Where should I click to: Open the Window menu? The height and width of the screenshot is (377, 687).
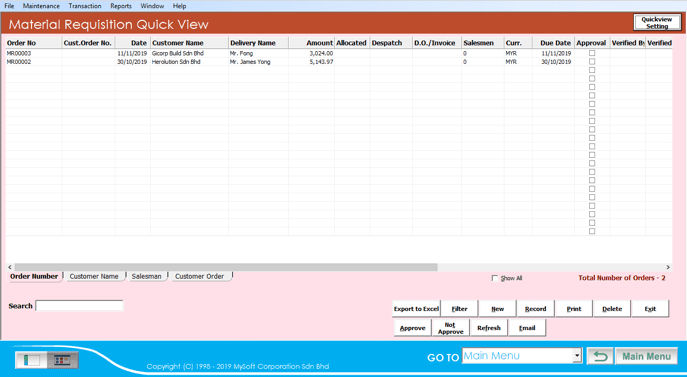[152, 6]
